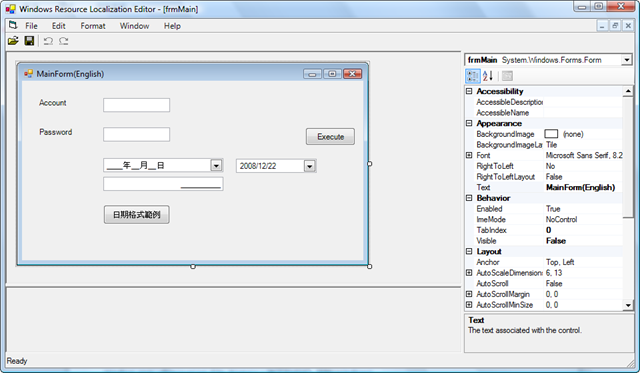Open the Help menu
The height and width of the screenshot is (373, 640).
coord(172,26)
